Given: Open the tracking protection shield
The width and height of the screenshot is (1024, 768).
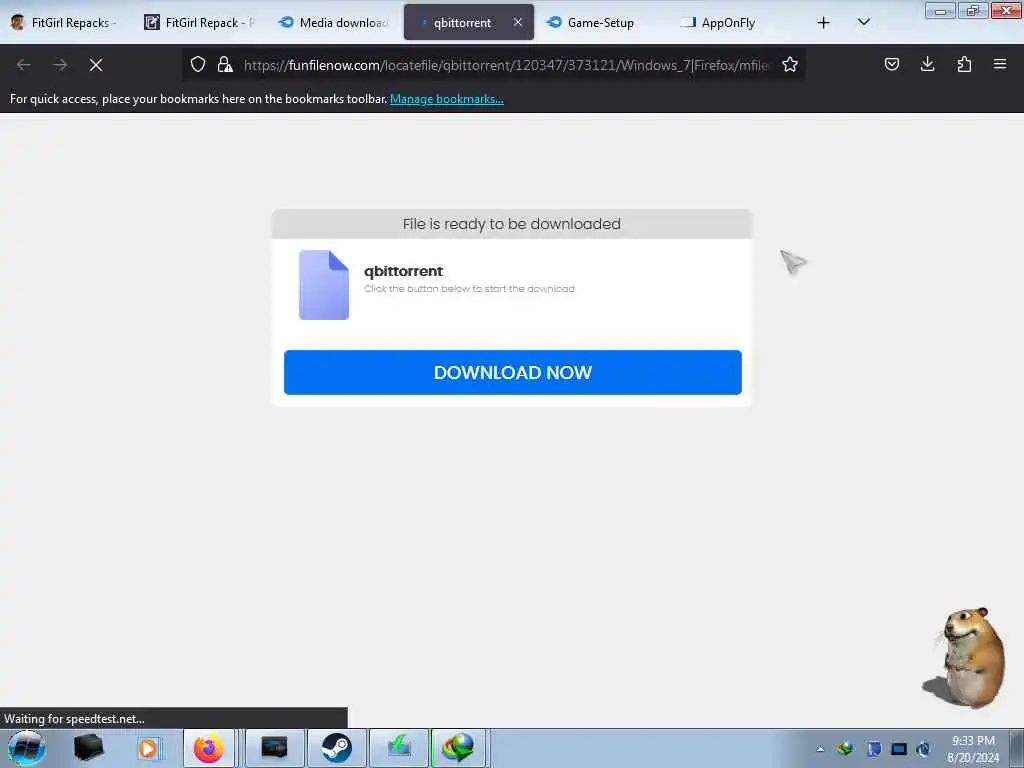Looking at the screenshot, I should (x=198, y=64).
